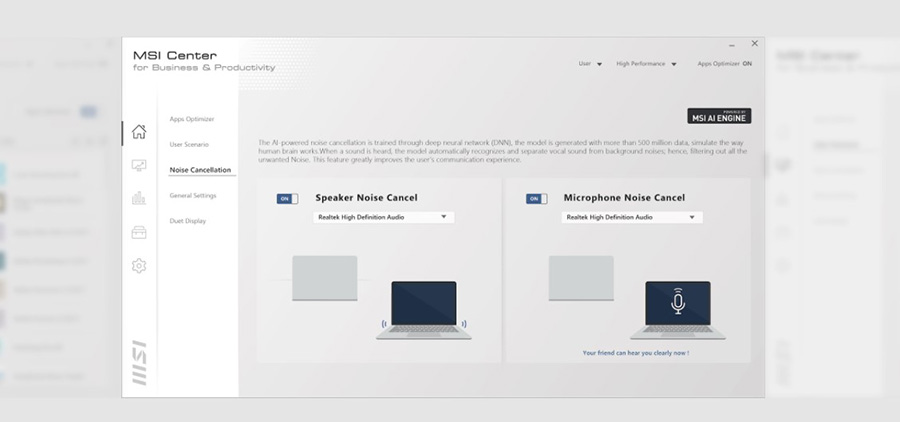This screenshot has width=900, height=422.
Task: Open the performance monitor sidebar icon
Action: [139, 165]
